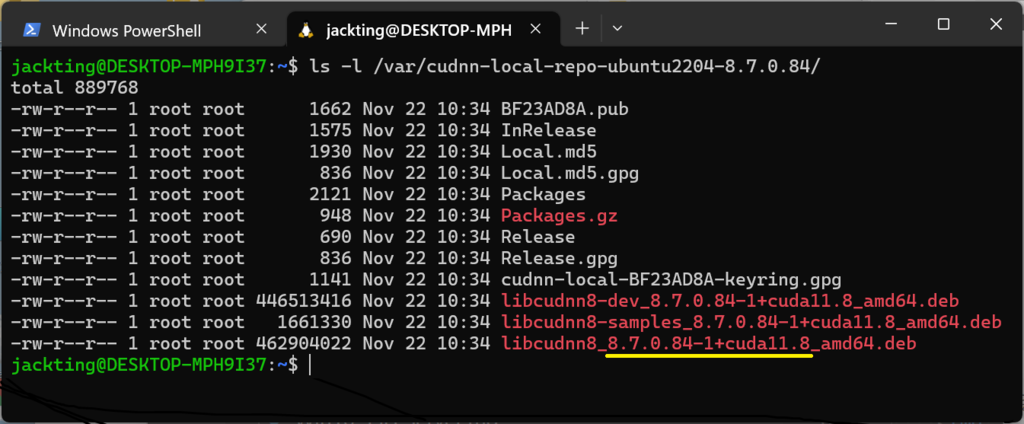Click libcudnn8-samples deb filename
Viewport: 1024px width, 424px height.
751,322
